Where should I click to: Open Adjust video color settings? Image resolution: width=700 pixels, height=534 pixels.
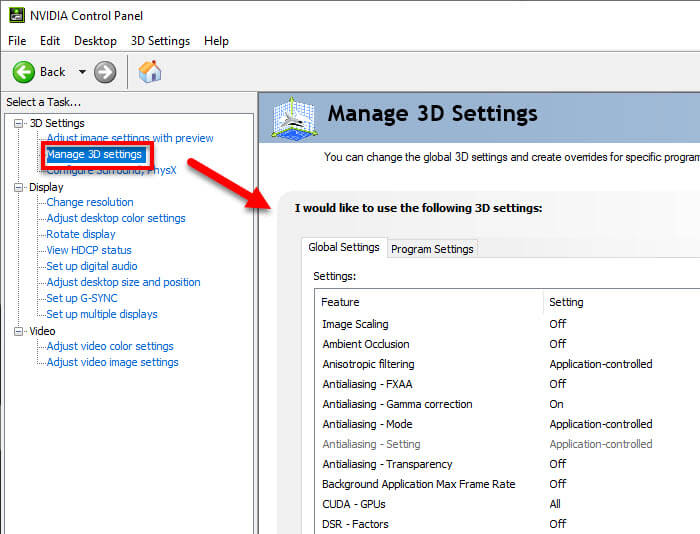point(110,346)
